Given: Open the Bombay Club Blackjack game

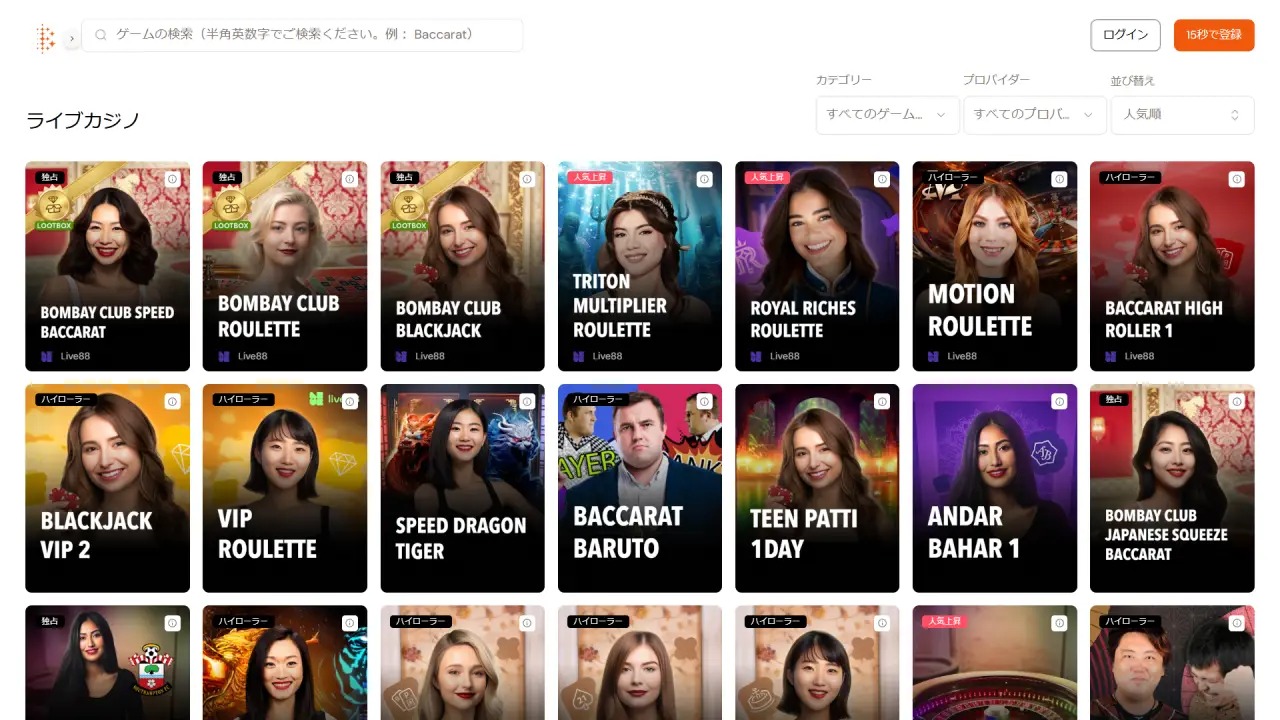Looking at the screenshot, I should tap(462, 266).
